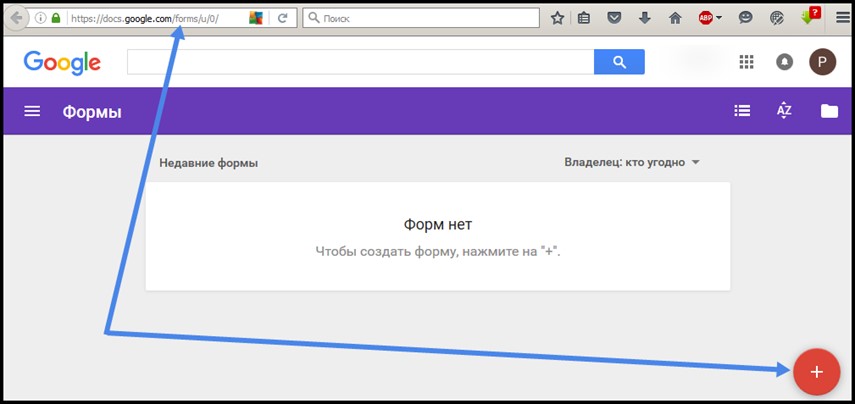
Task: Reload the page in the address bar
Action: tap(283, 18)
